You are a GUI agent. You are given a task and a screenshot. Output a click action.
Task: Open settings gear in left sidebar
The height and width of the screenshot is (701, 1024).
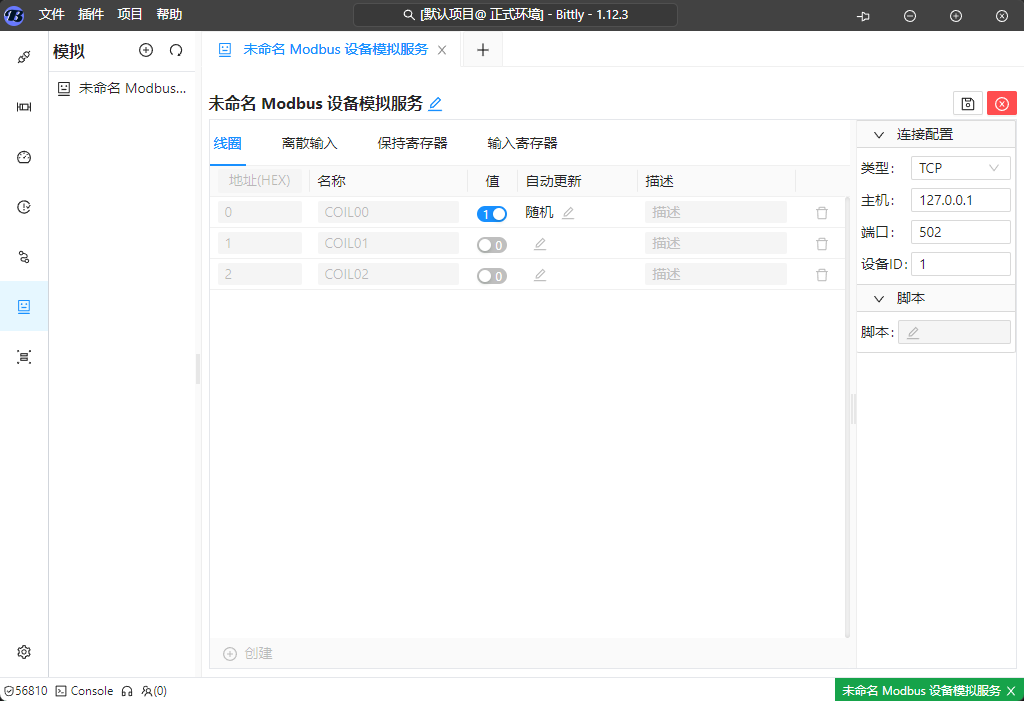tap(24, 652)
